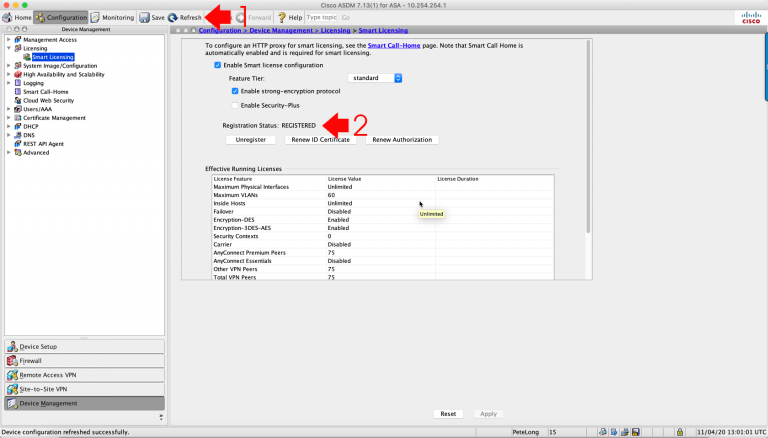This screenshot has height=438, width=768.
Task: Click the third status bar icon after 15
Action: [x=624, y=432]
